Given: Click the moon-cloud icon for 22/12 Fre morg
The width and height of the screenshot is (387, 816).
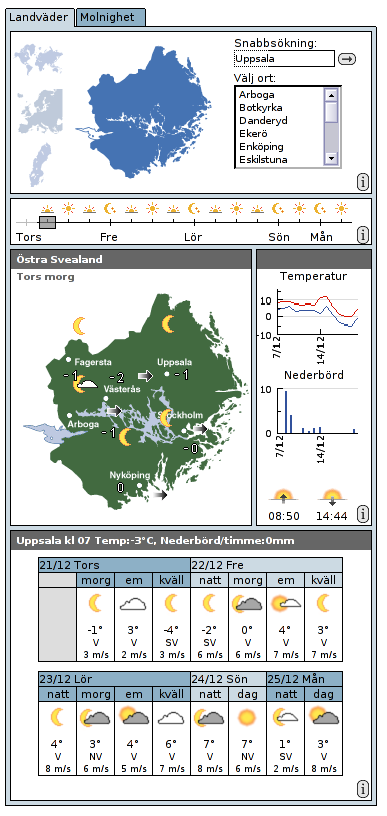Looking at the screenshot, I should [247, 604].
